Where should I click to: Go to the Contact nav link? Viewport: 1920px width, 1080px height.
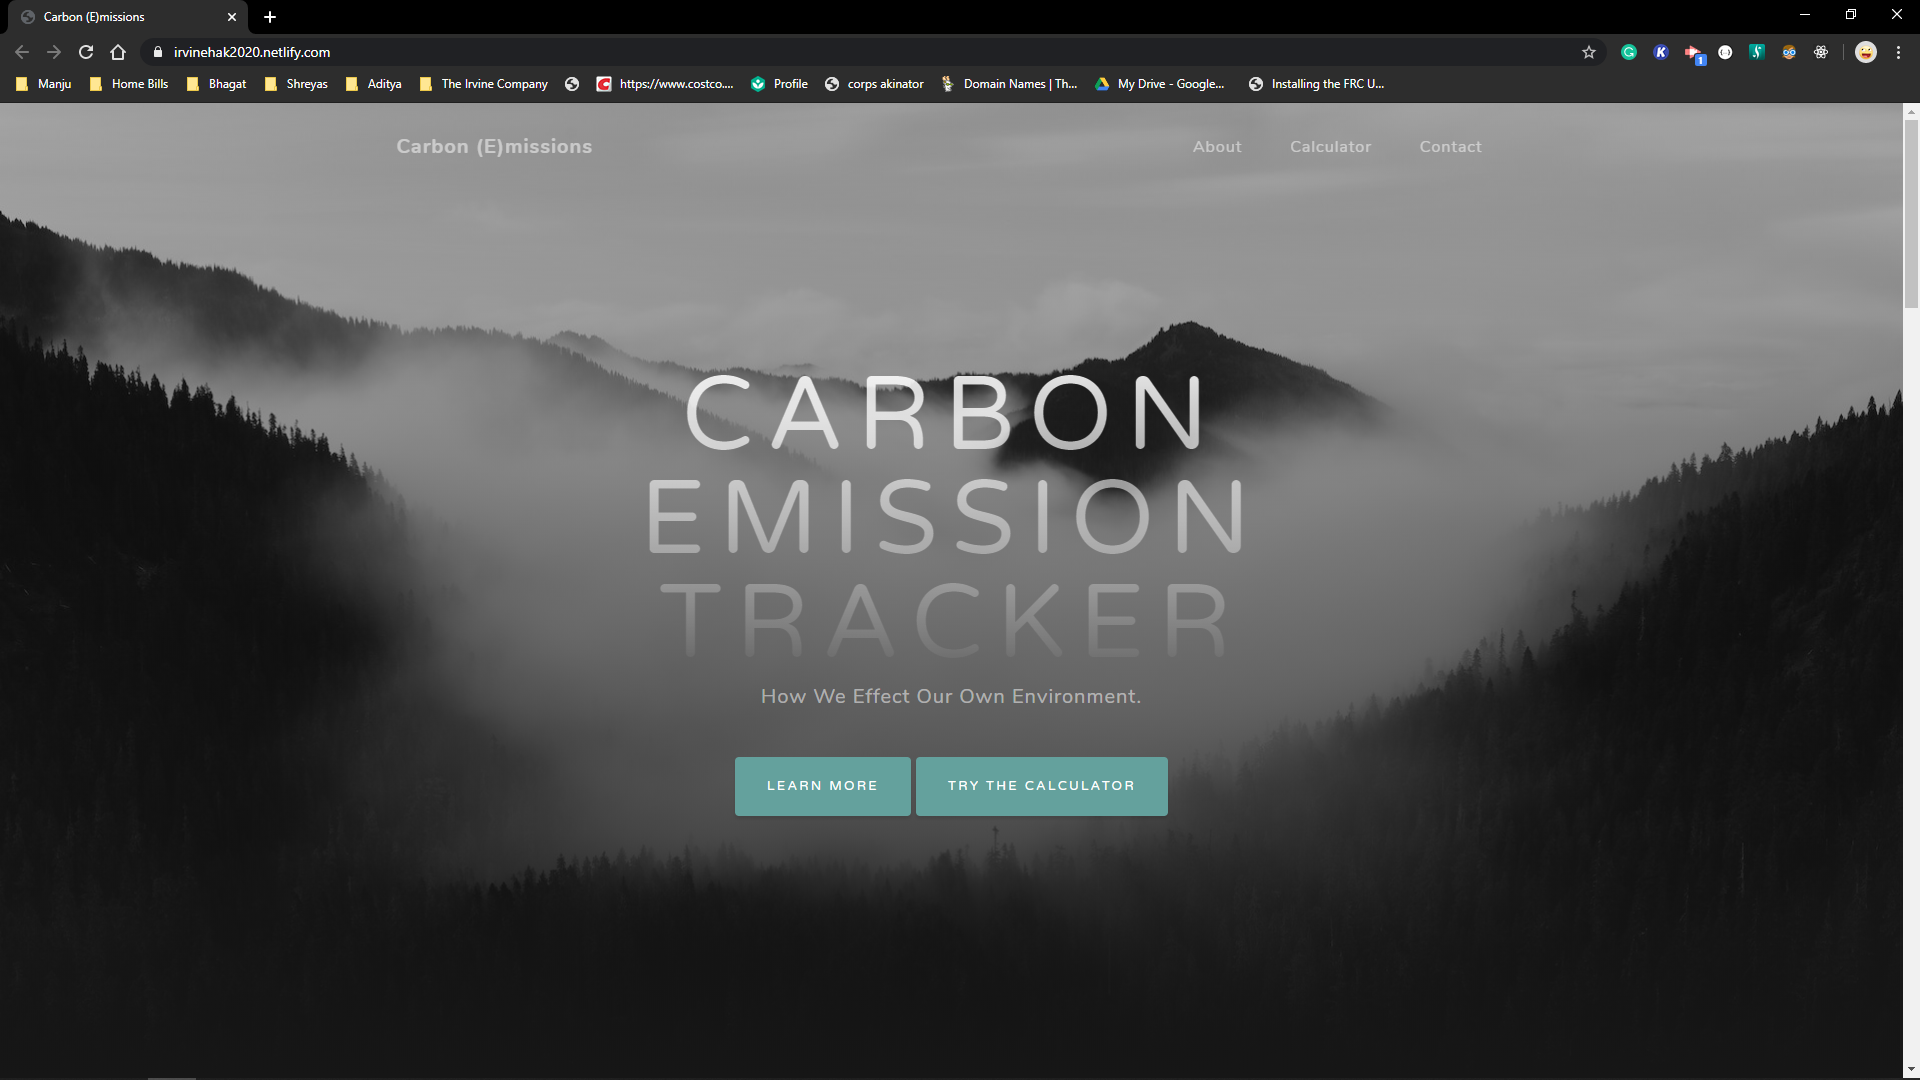(1450, 147)
